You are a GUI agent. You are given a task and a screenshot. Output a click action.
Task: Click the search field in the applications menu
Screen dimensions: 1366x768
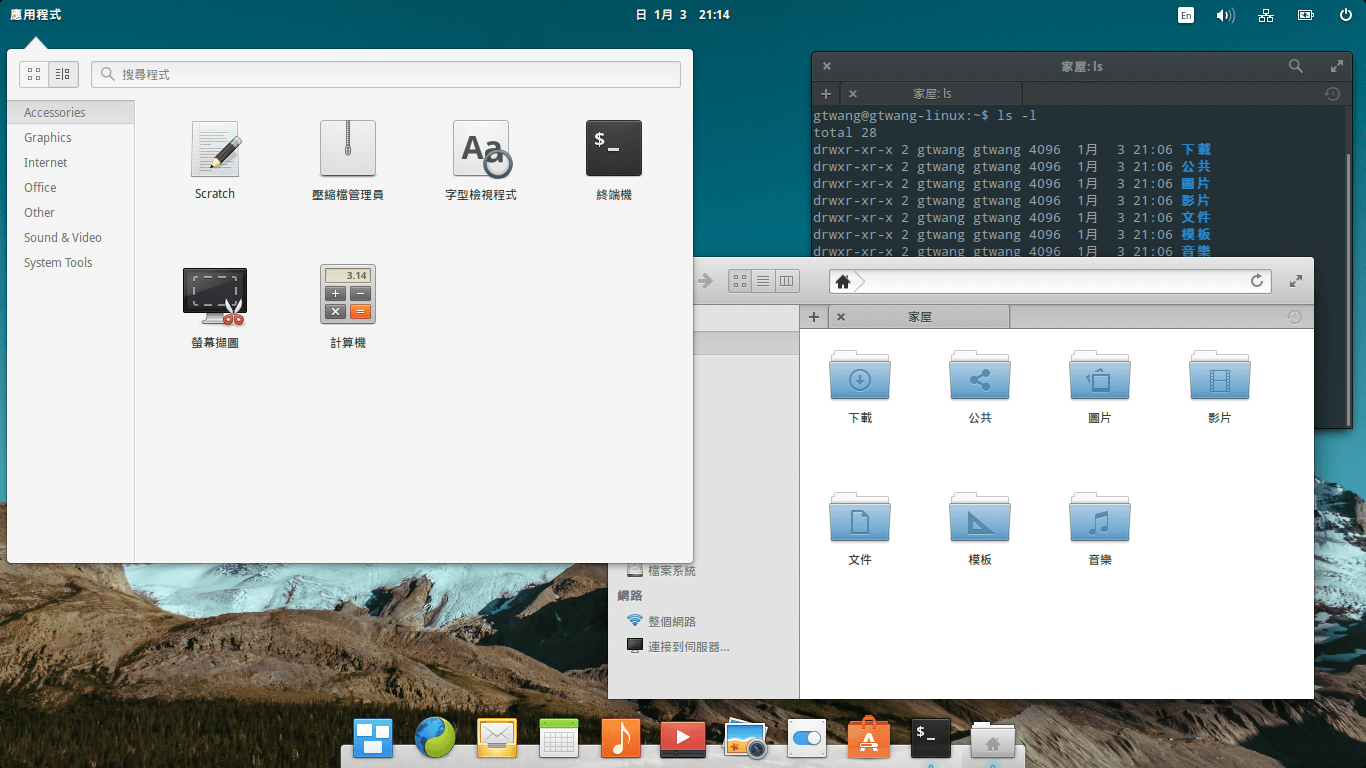pyautogui.click(x=386, y=74)
